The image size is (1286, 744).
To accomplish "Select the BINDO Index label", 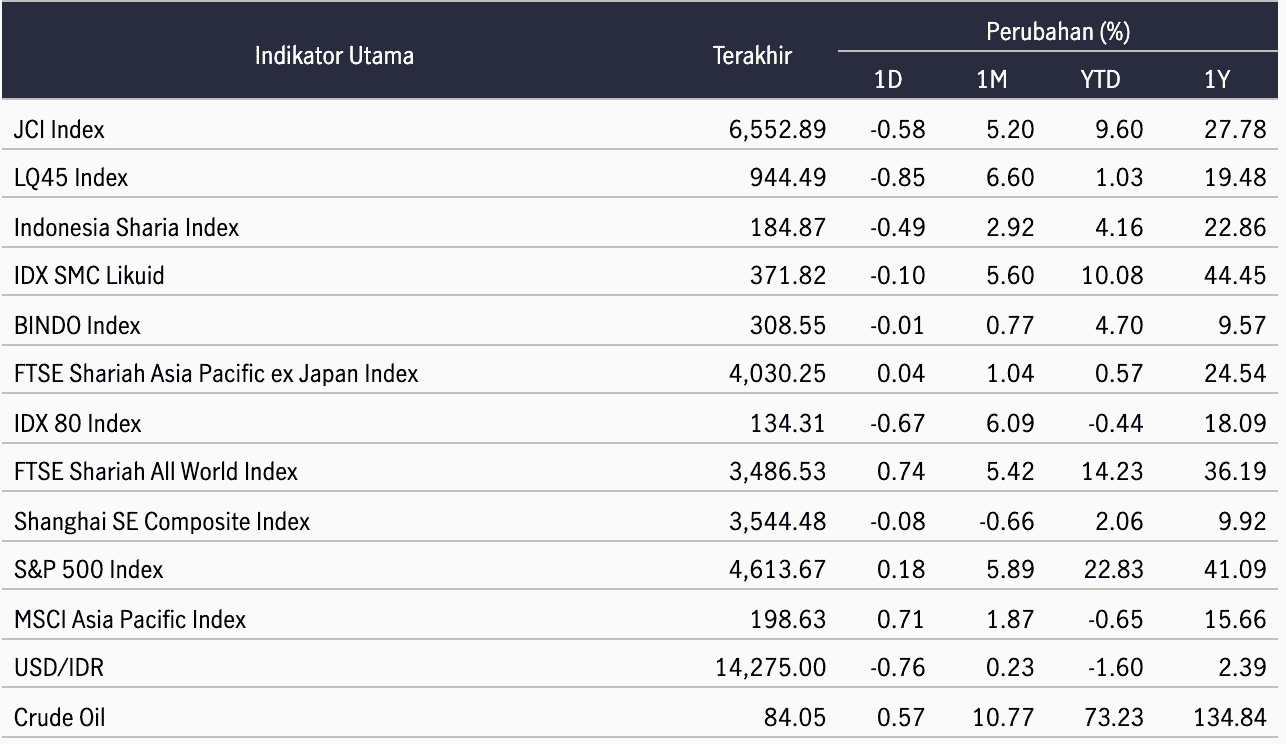I will click(x=77, y=325).
